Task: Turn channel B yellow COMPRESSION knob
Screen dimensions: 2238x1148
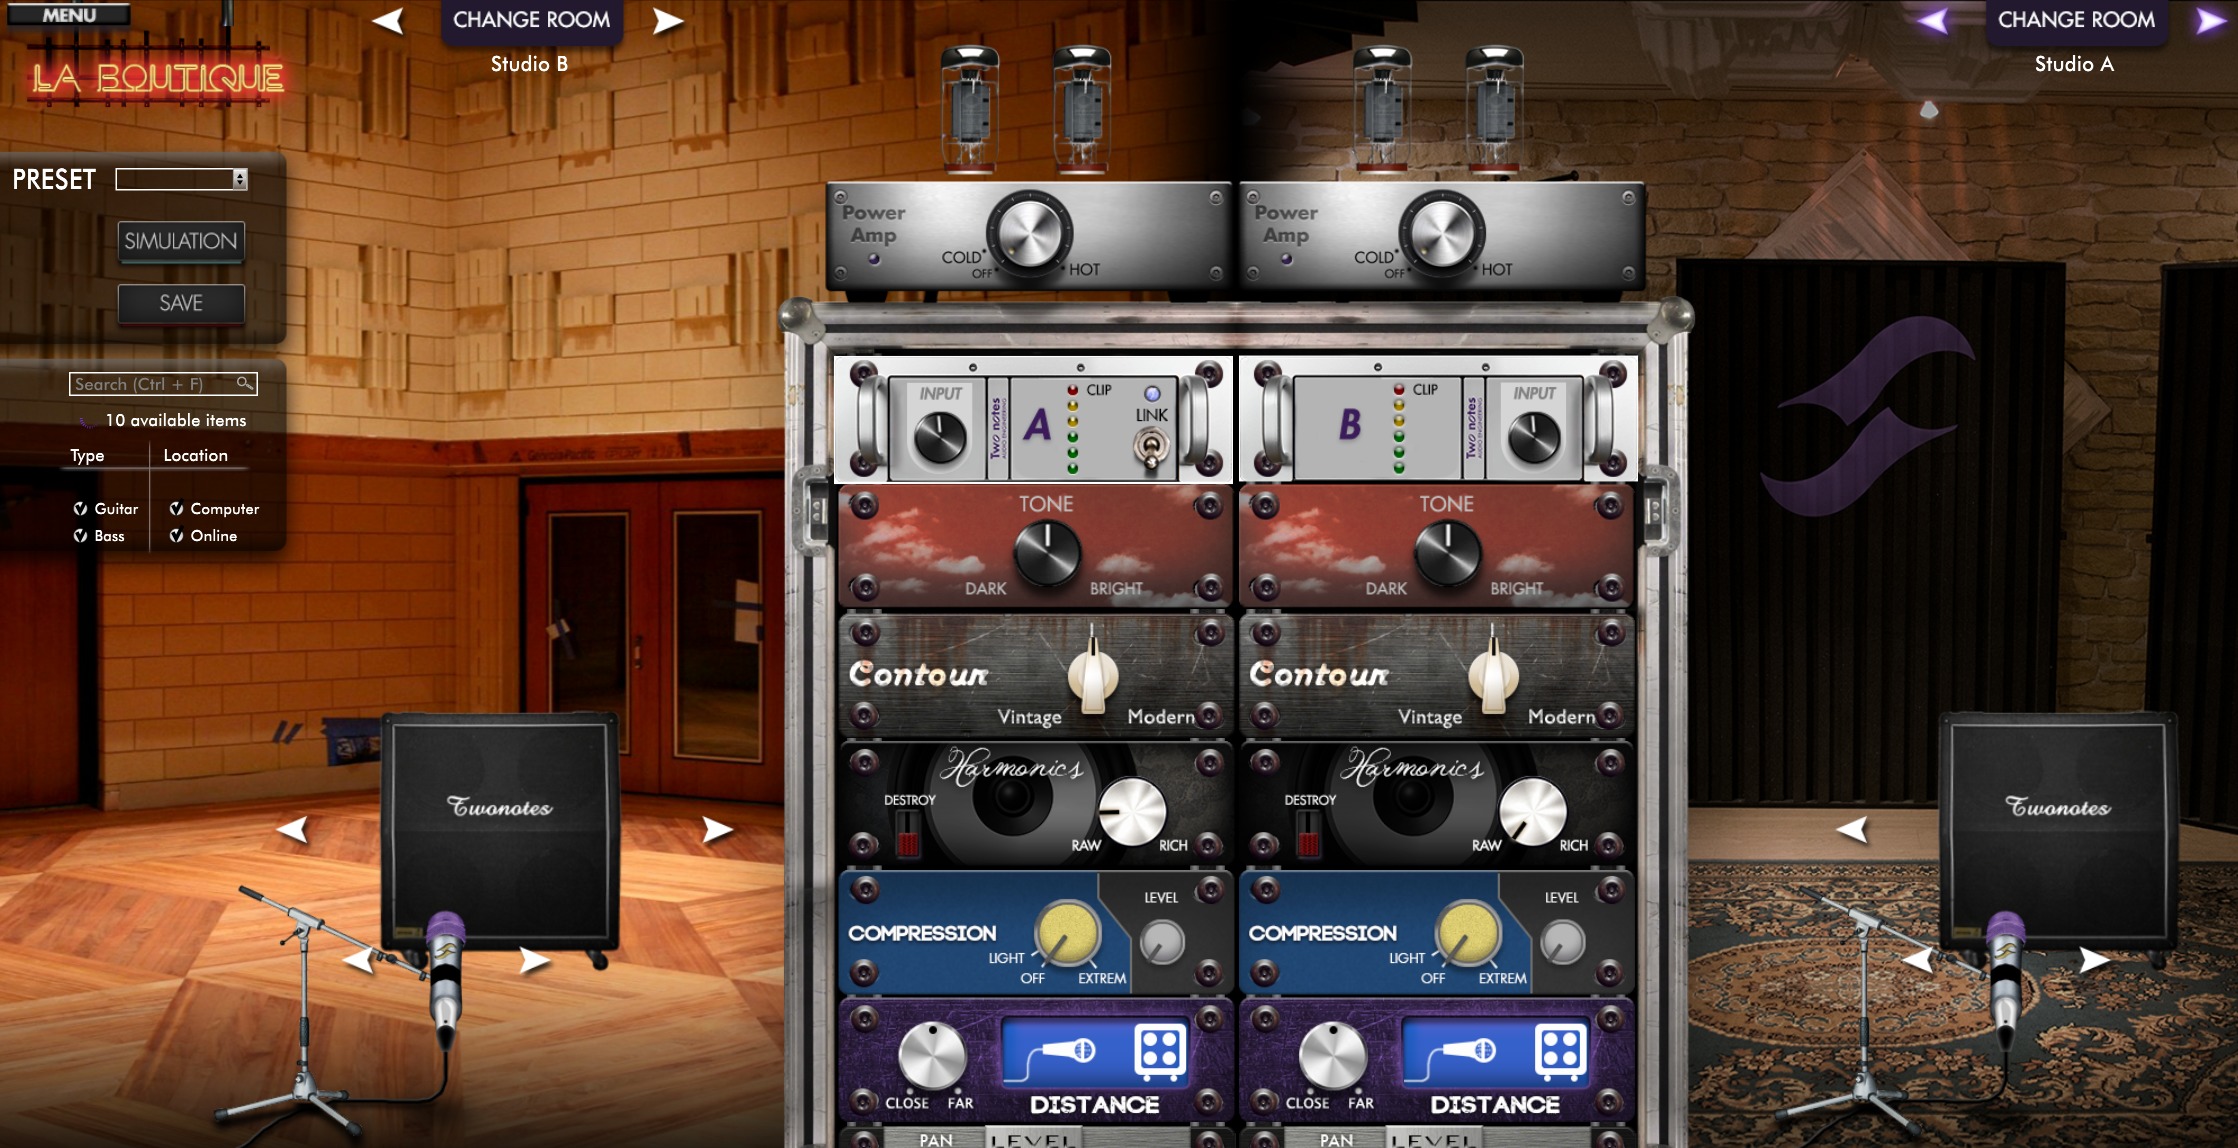Action: [x=1467, y=933]
